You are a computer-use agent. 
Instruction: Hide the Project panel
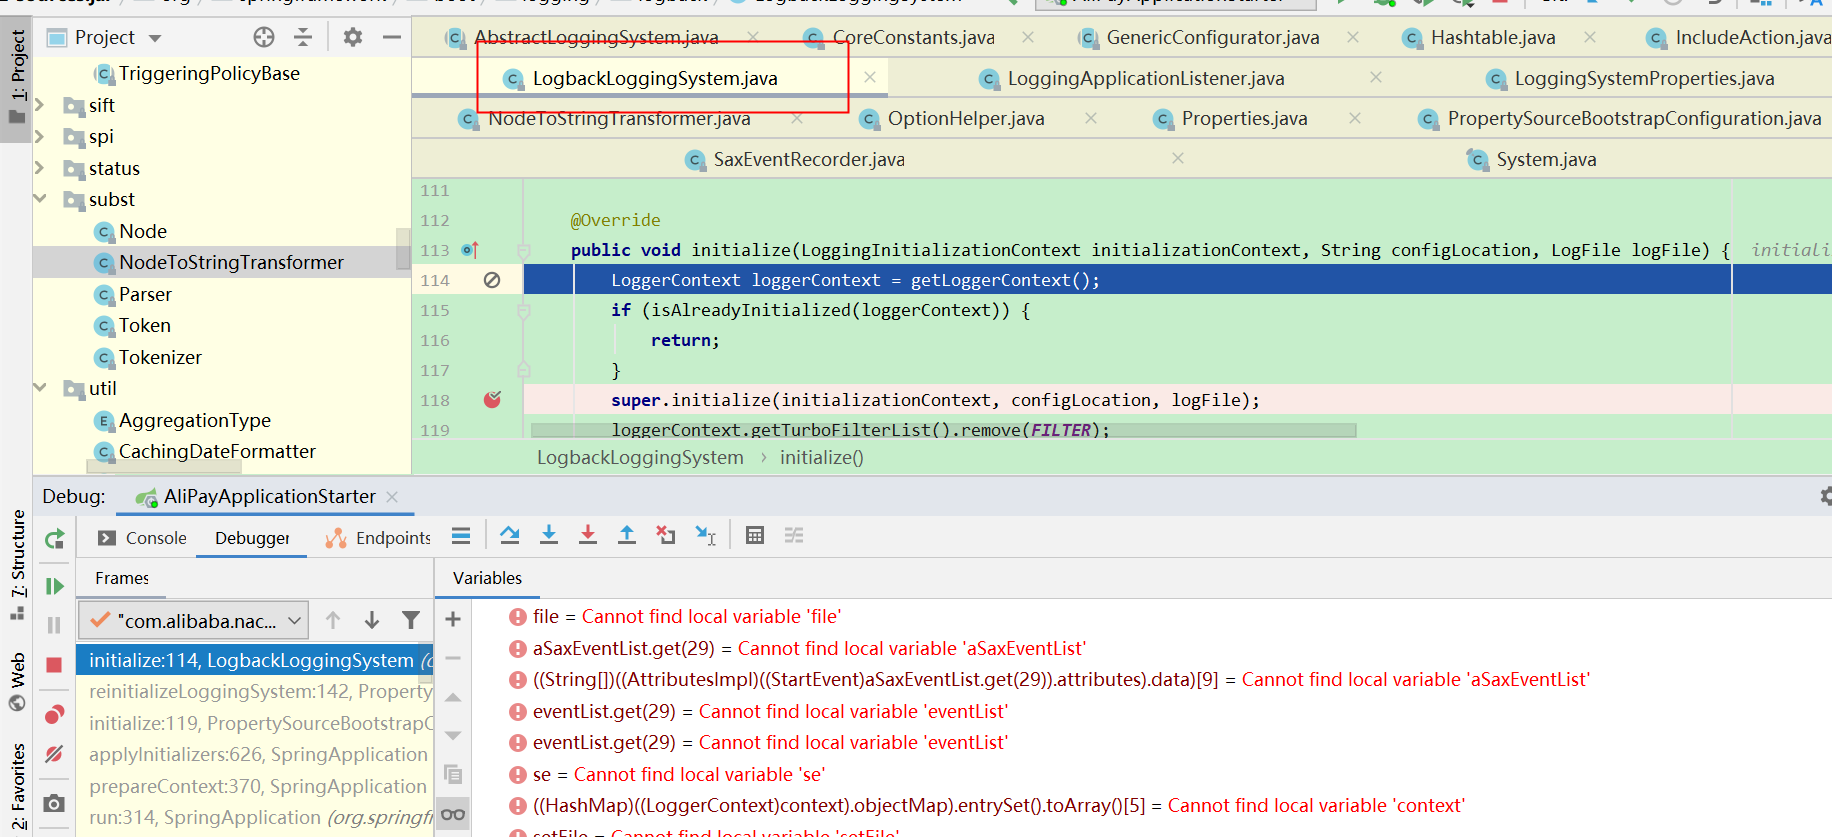click(392, 37)
